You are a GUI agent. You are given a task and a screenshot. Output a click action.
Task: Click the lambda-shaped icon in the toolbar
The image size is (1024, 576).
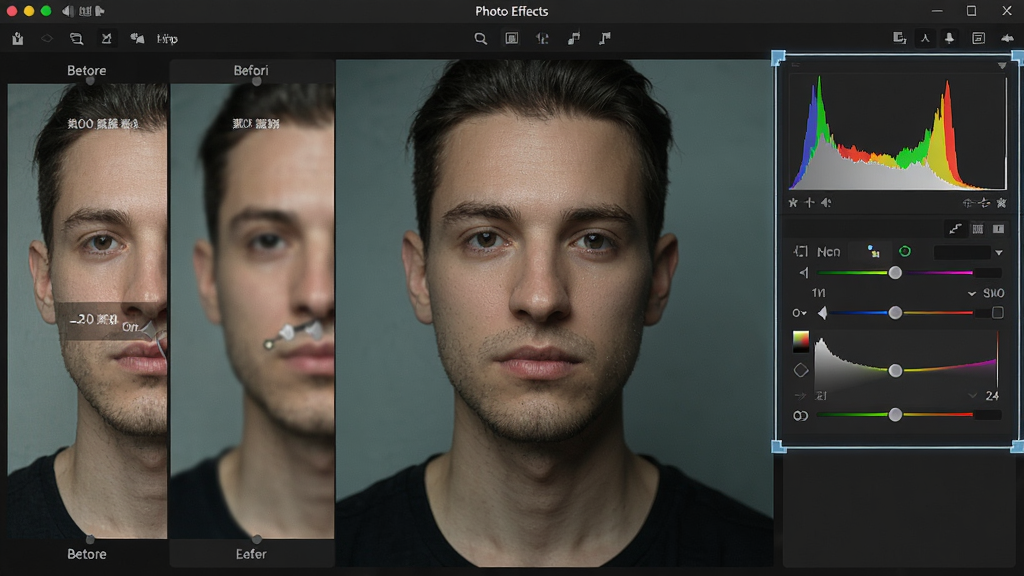tap(925, 39)
